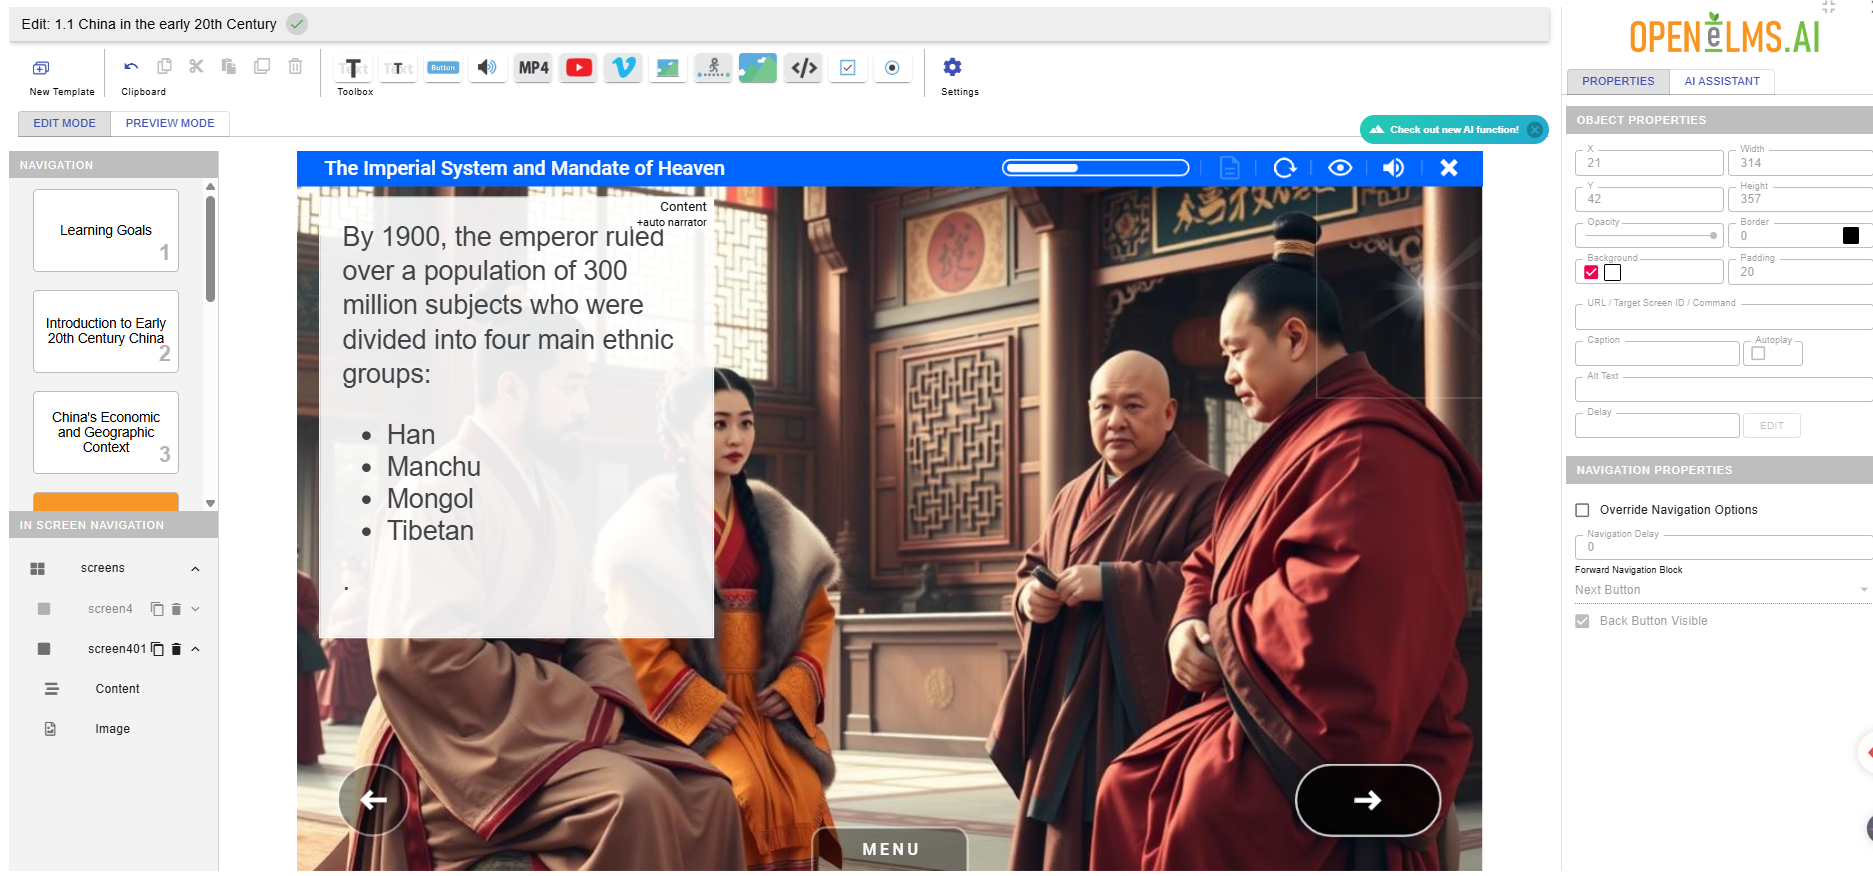
Task: Toggle the Autoplay checkbox
Action: click(x=1758, y=353)
